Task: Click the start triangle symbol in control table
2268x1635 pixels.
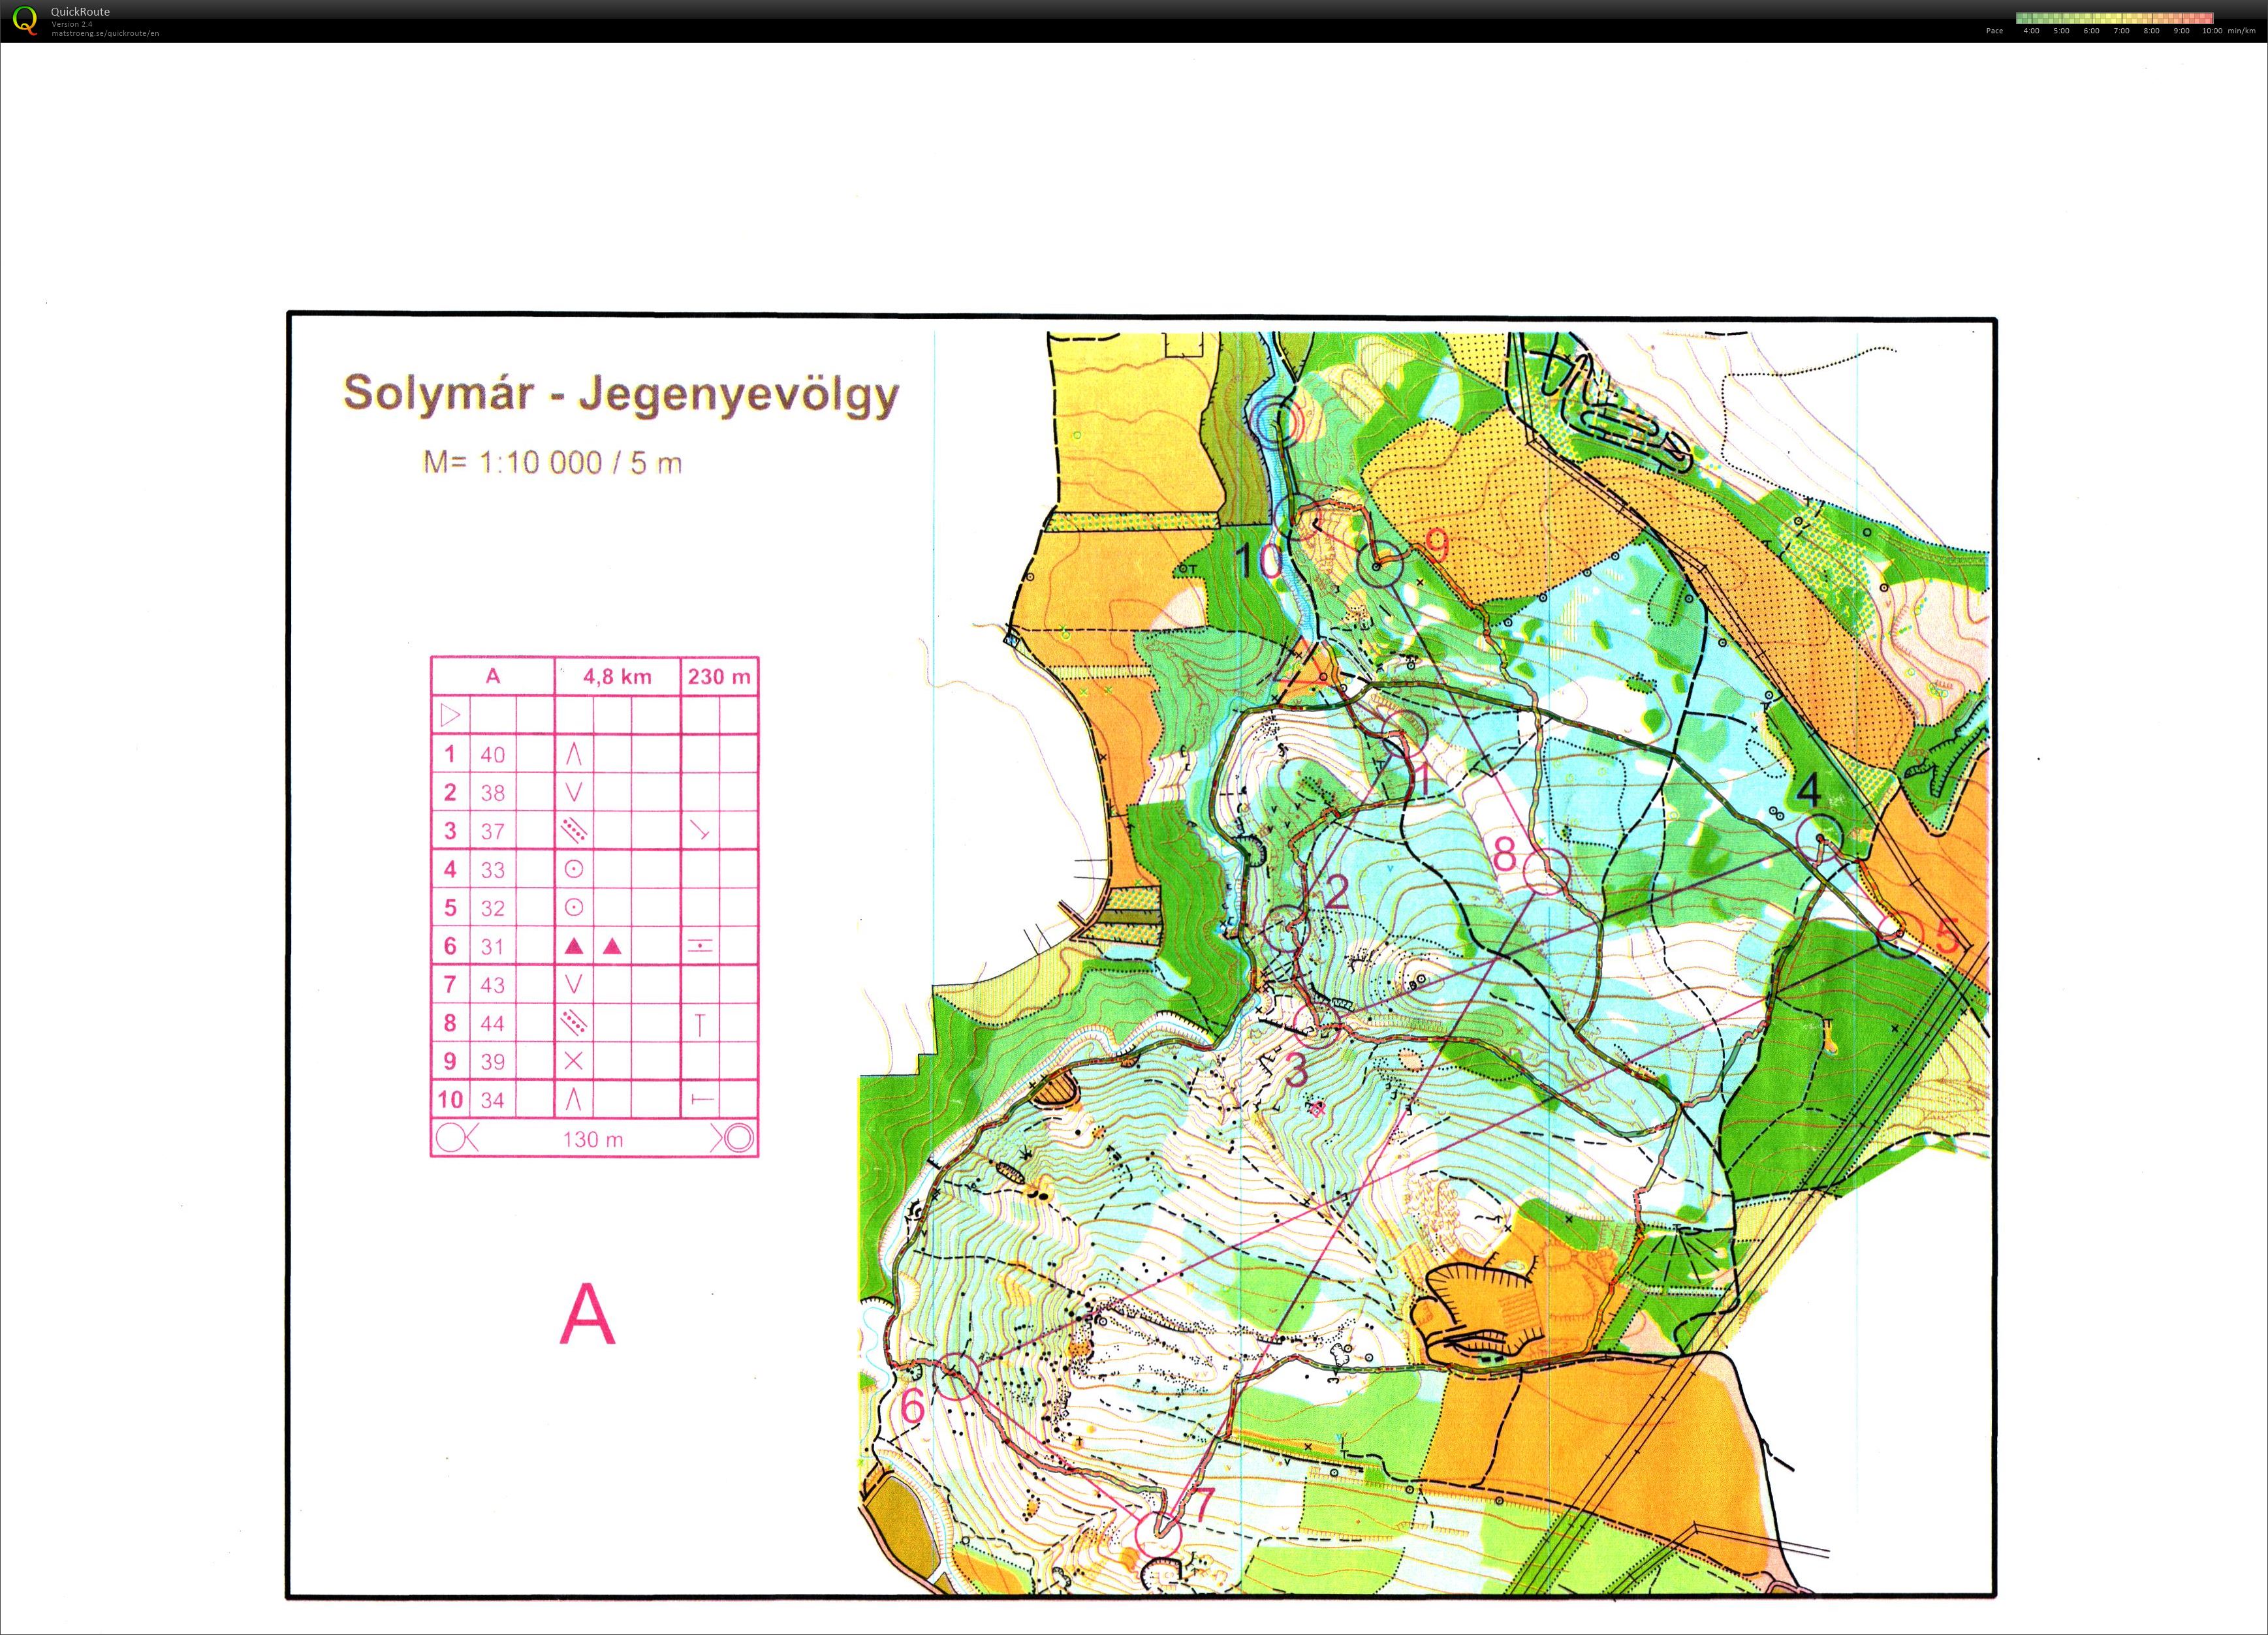Action: [x=450, y=716]
